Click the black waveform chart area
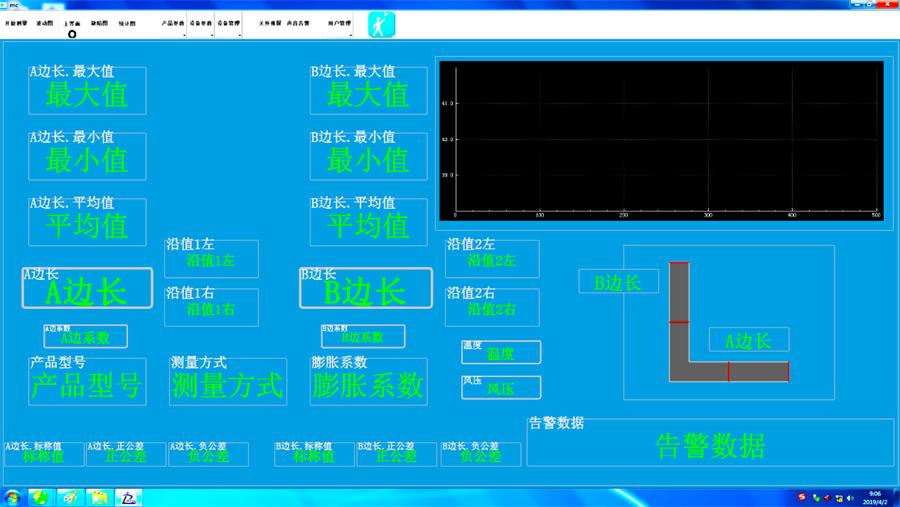 [662, 140]
